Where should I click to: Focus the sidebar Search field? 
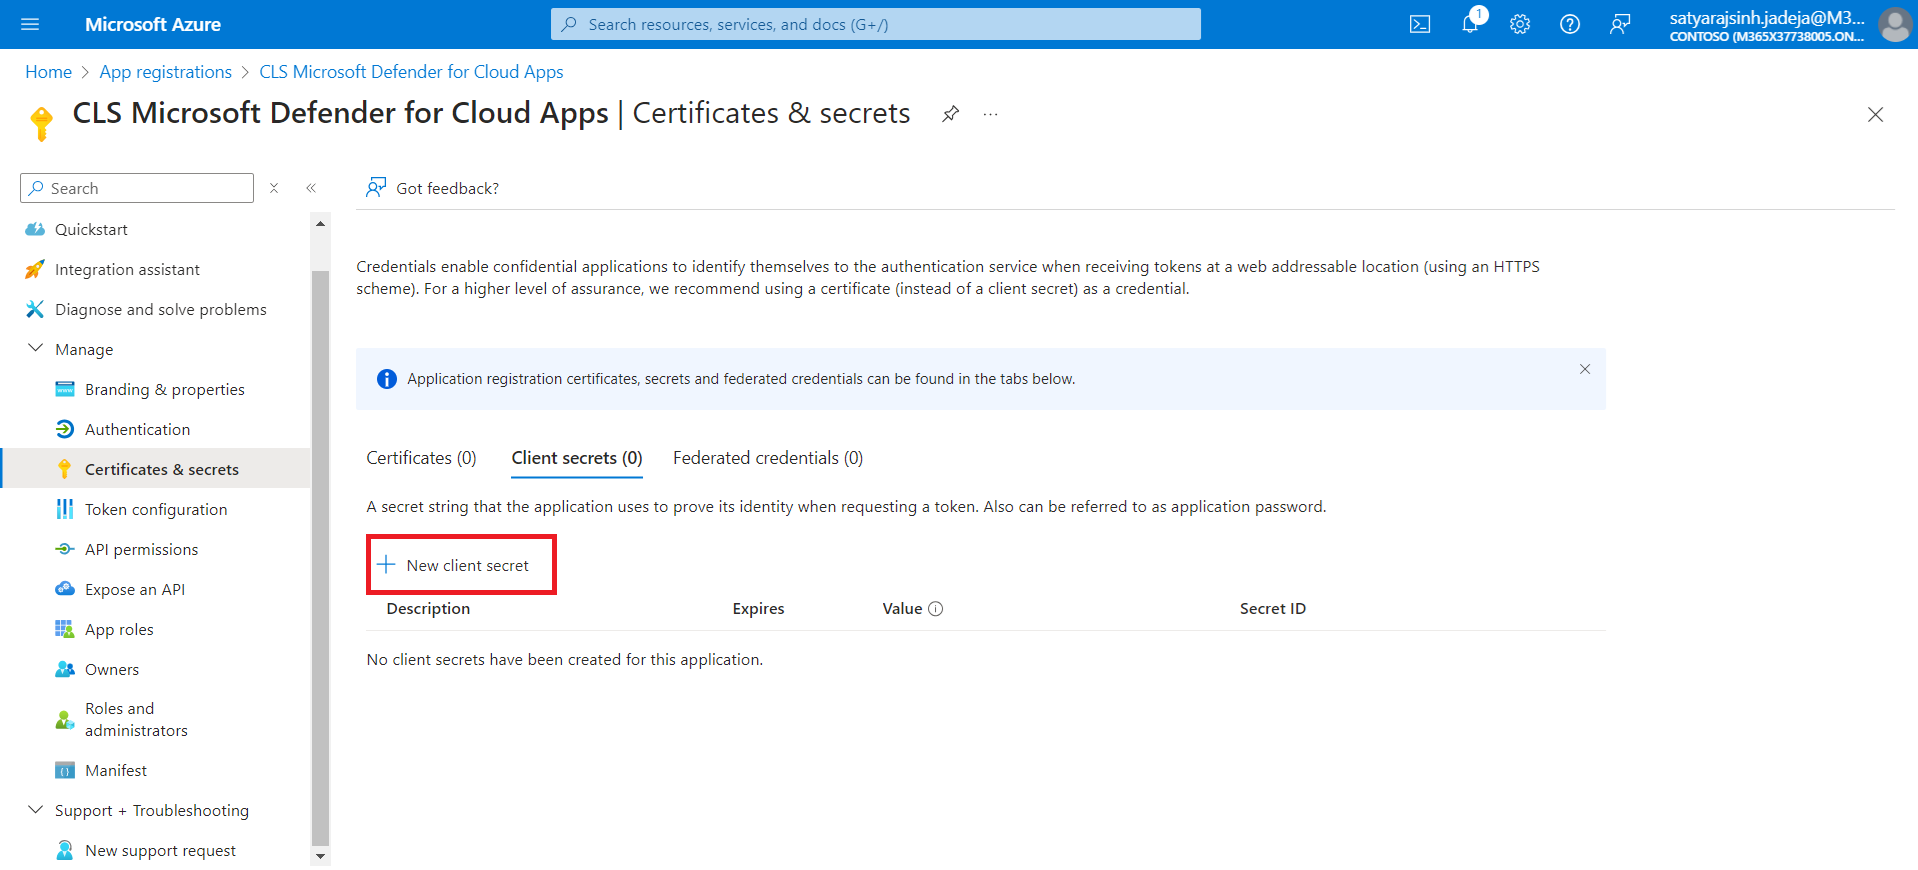click(137, 188)
